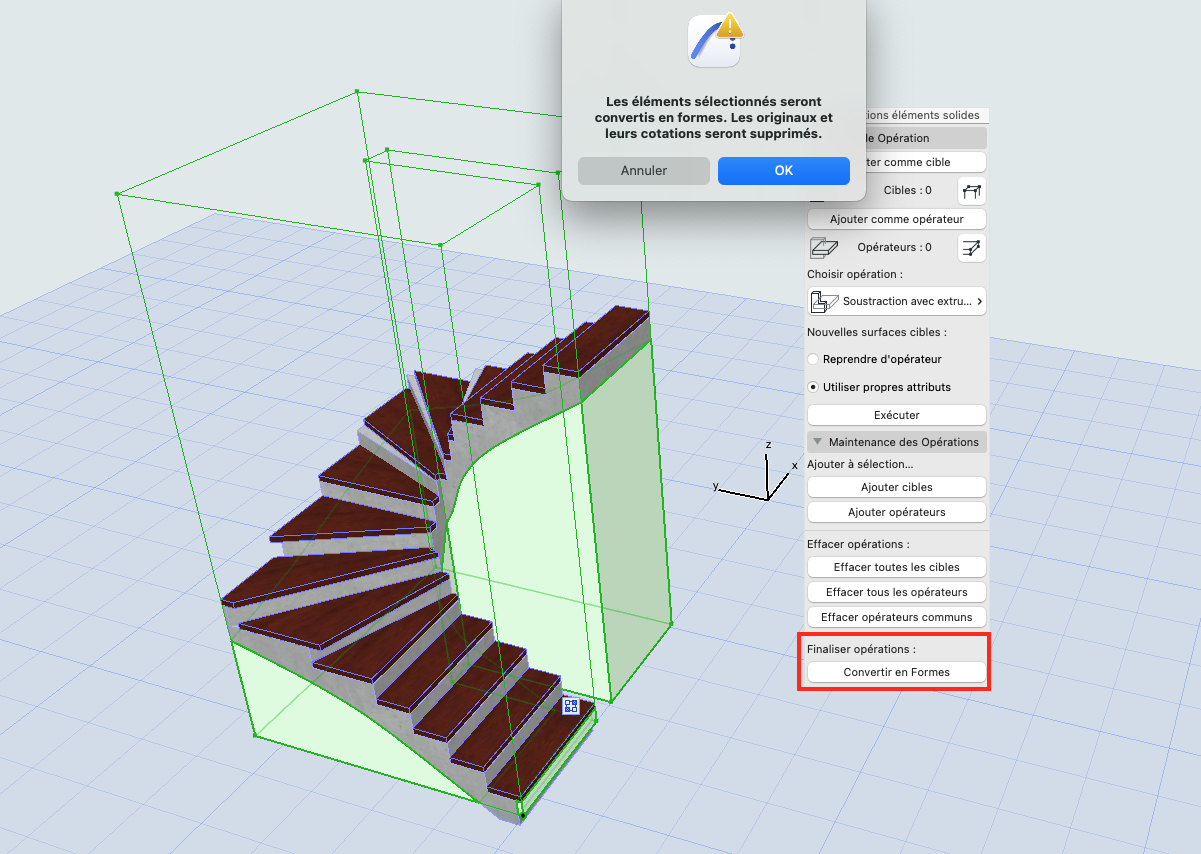Click the 'Effacer opérations :' label
Viewport: 1201px width, 854px height.
[858, 545]
